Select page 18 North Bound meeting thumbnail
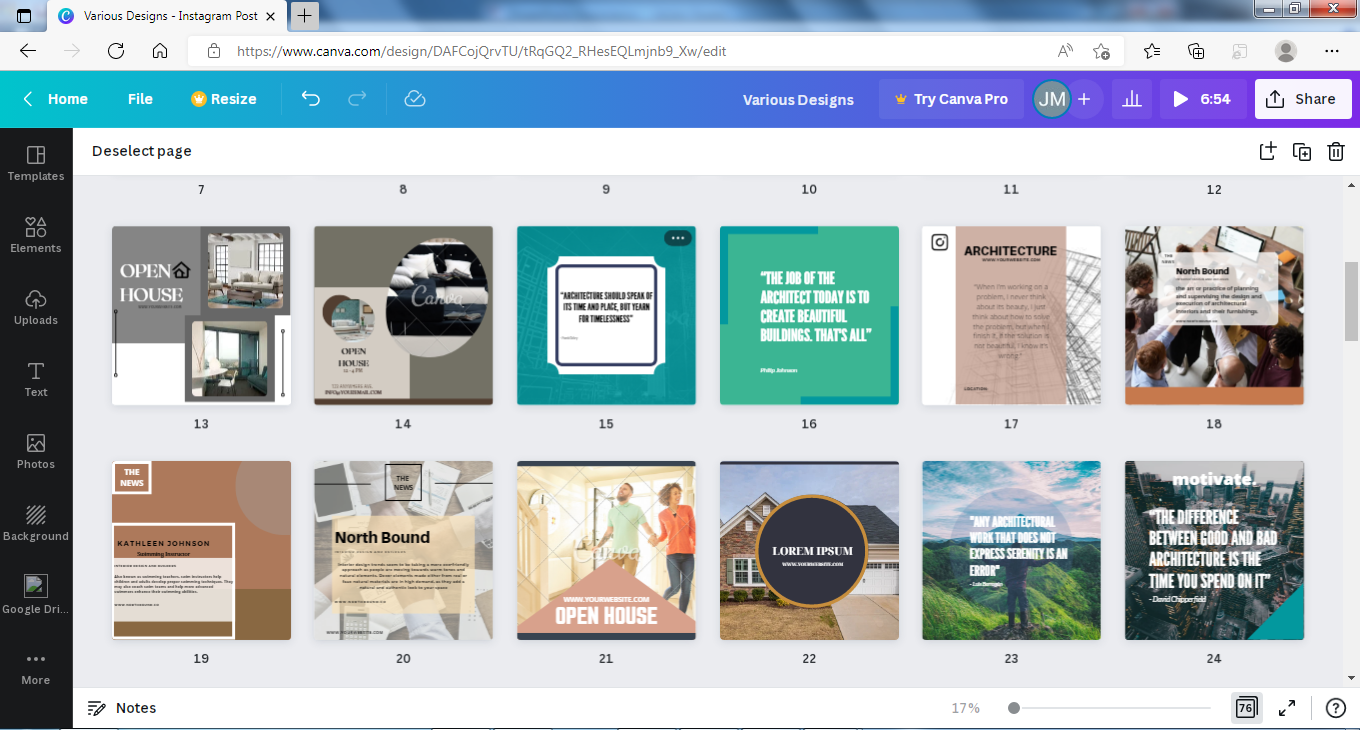This screenshot has width=1360, height=730. pyautogui.click(x=1214, y=315)
